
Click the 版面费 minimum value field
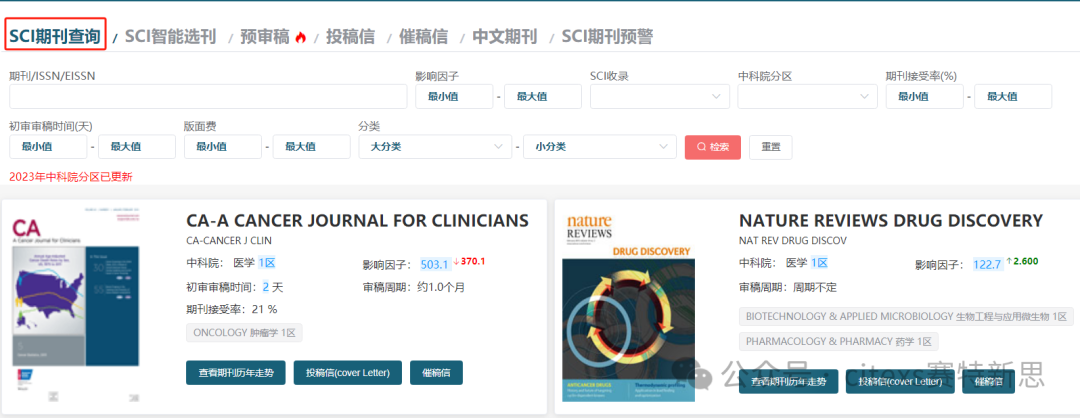222,147
